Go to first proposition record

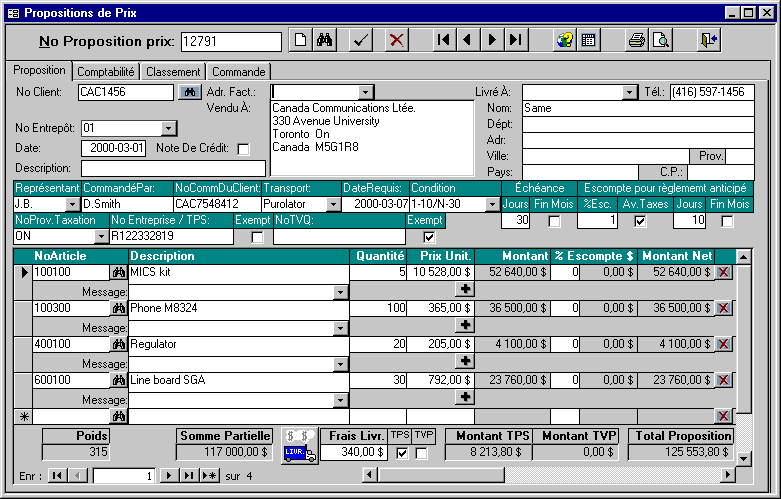(x=443, y=40)
